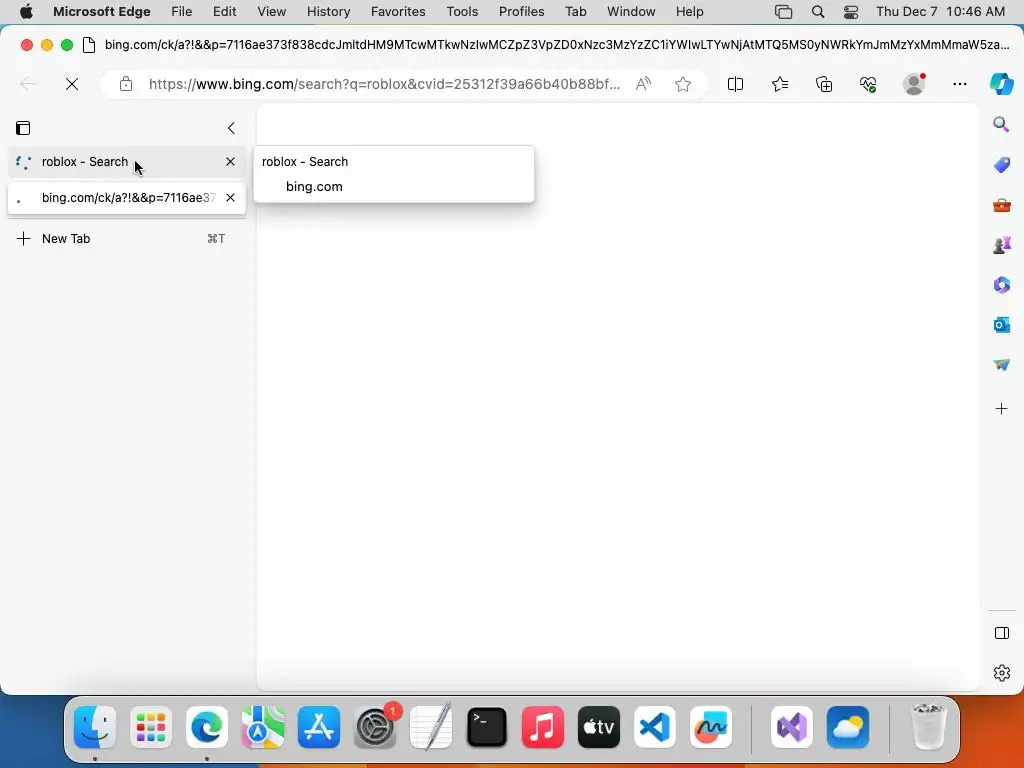Screen dimensions: 1024x768
Task: Open sidebar Tools briefcase icon
Action: tap(1002, 206)
